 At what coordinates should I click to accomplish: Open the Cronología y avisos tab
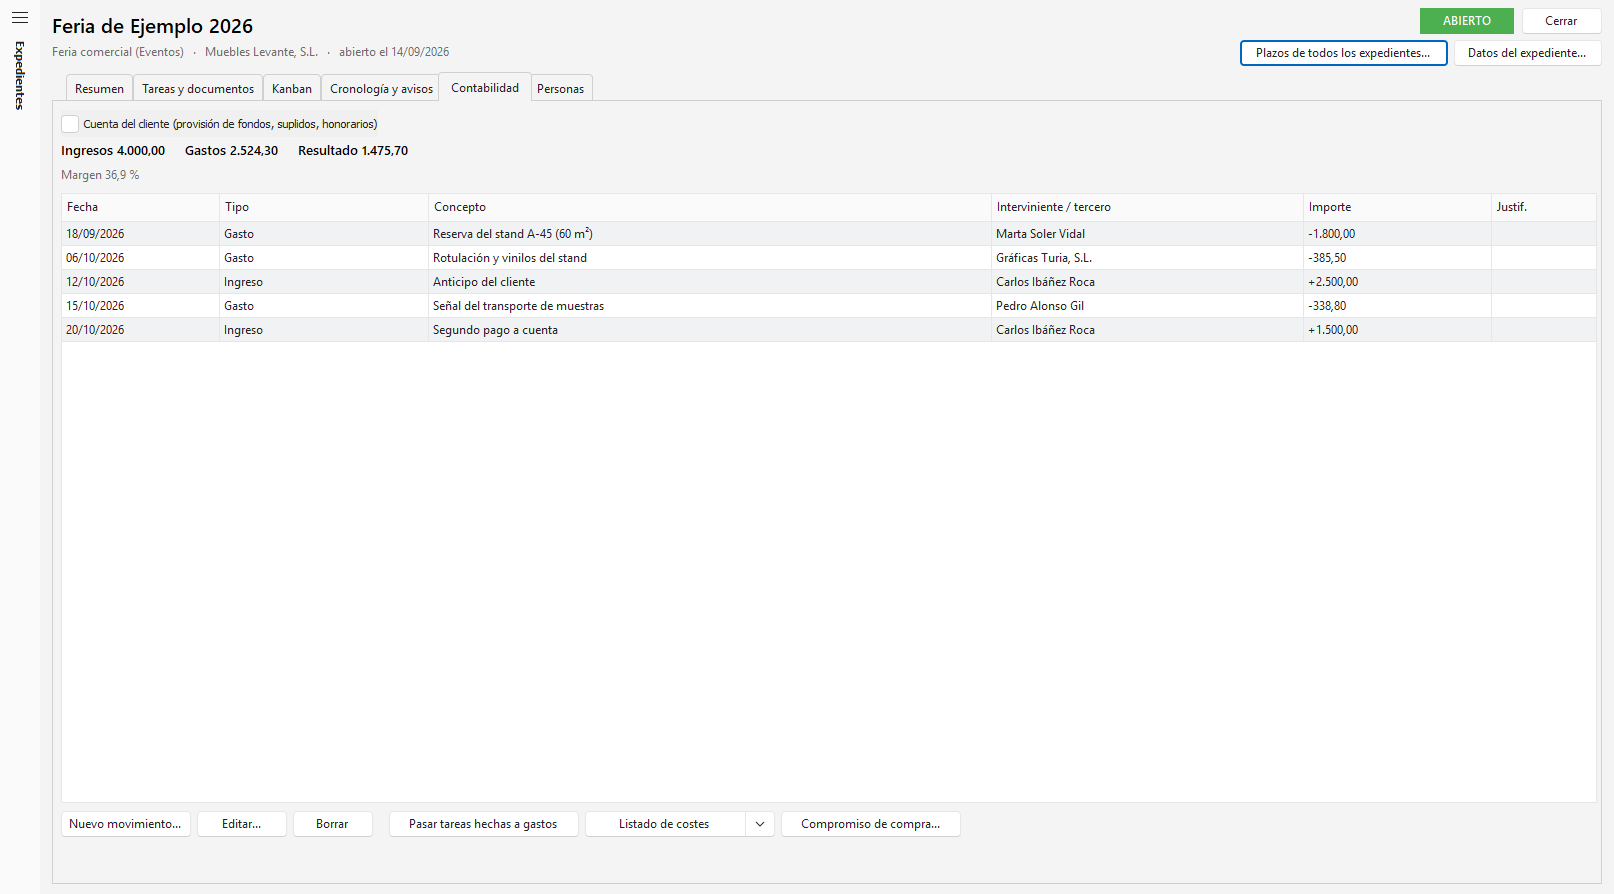[381, 88]
